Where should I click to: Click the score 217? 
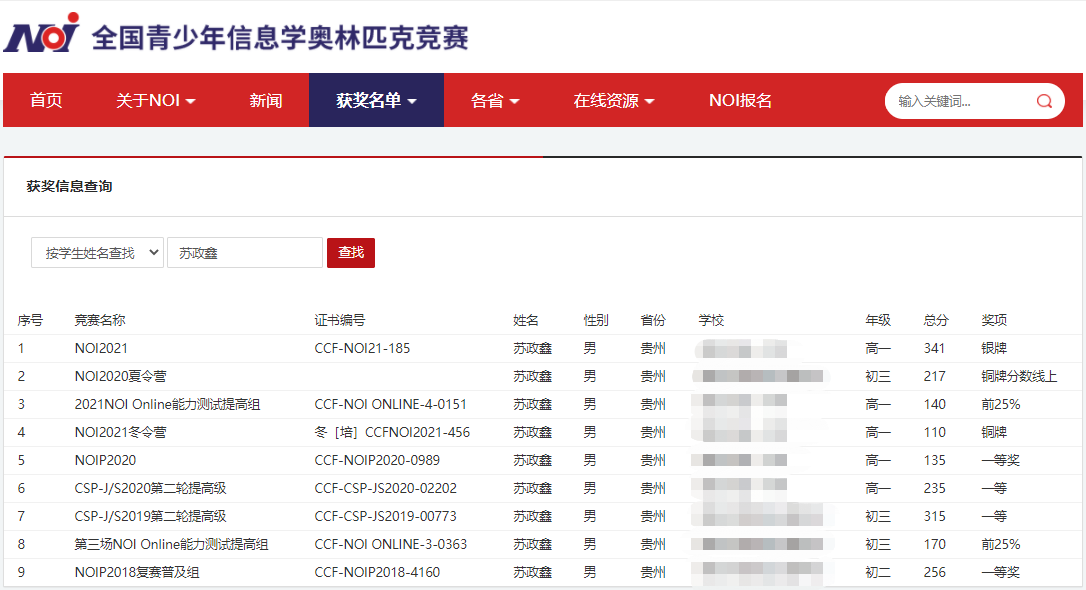(x=934, y=376)
